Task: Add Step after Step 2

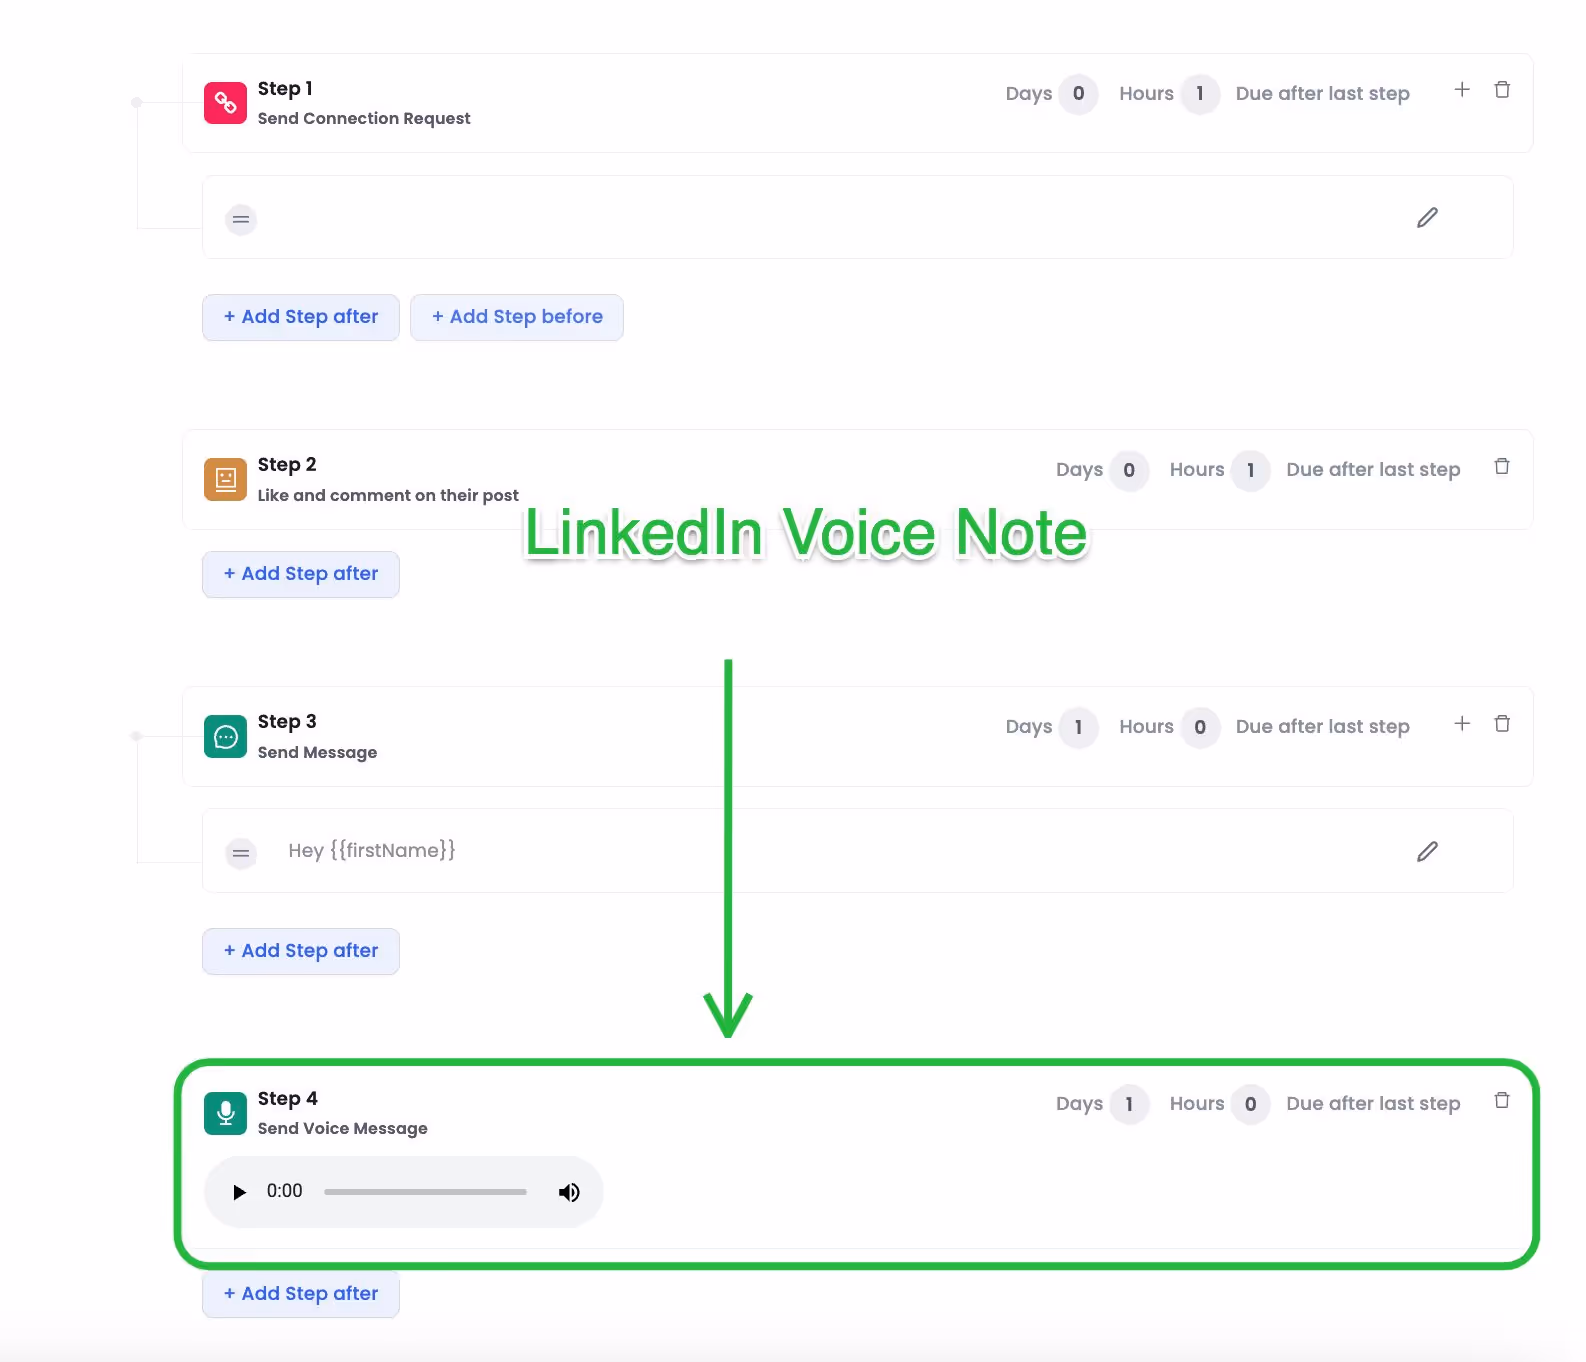Action: [301, 574]
